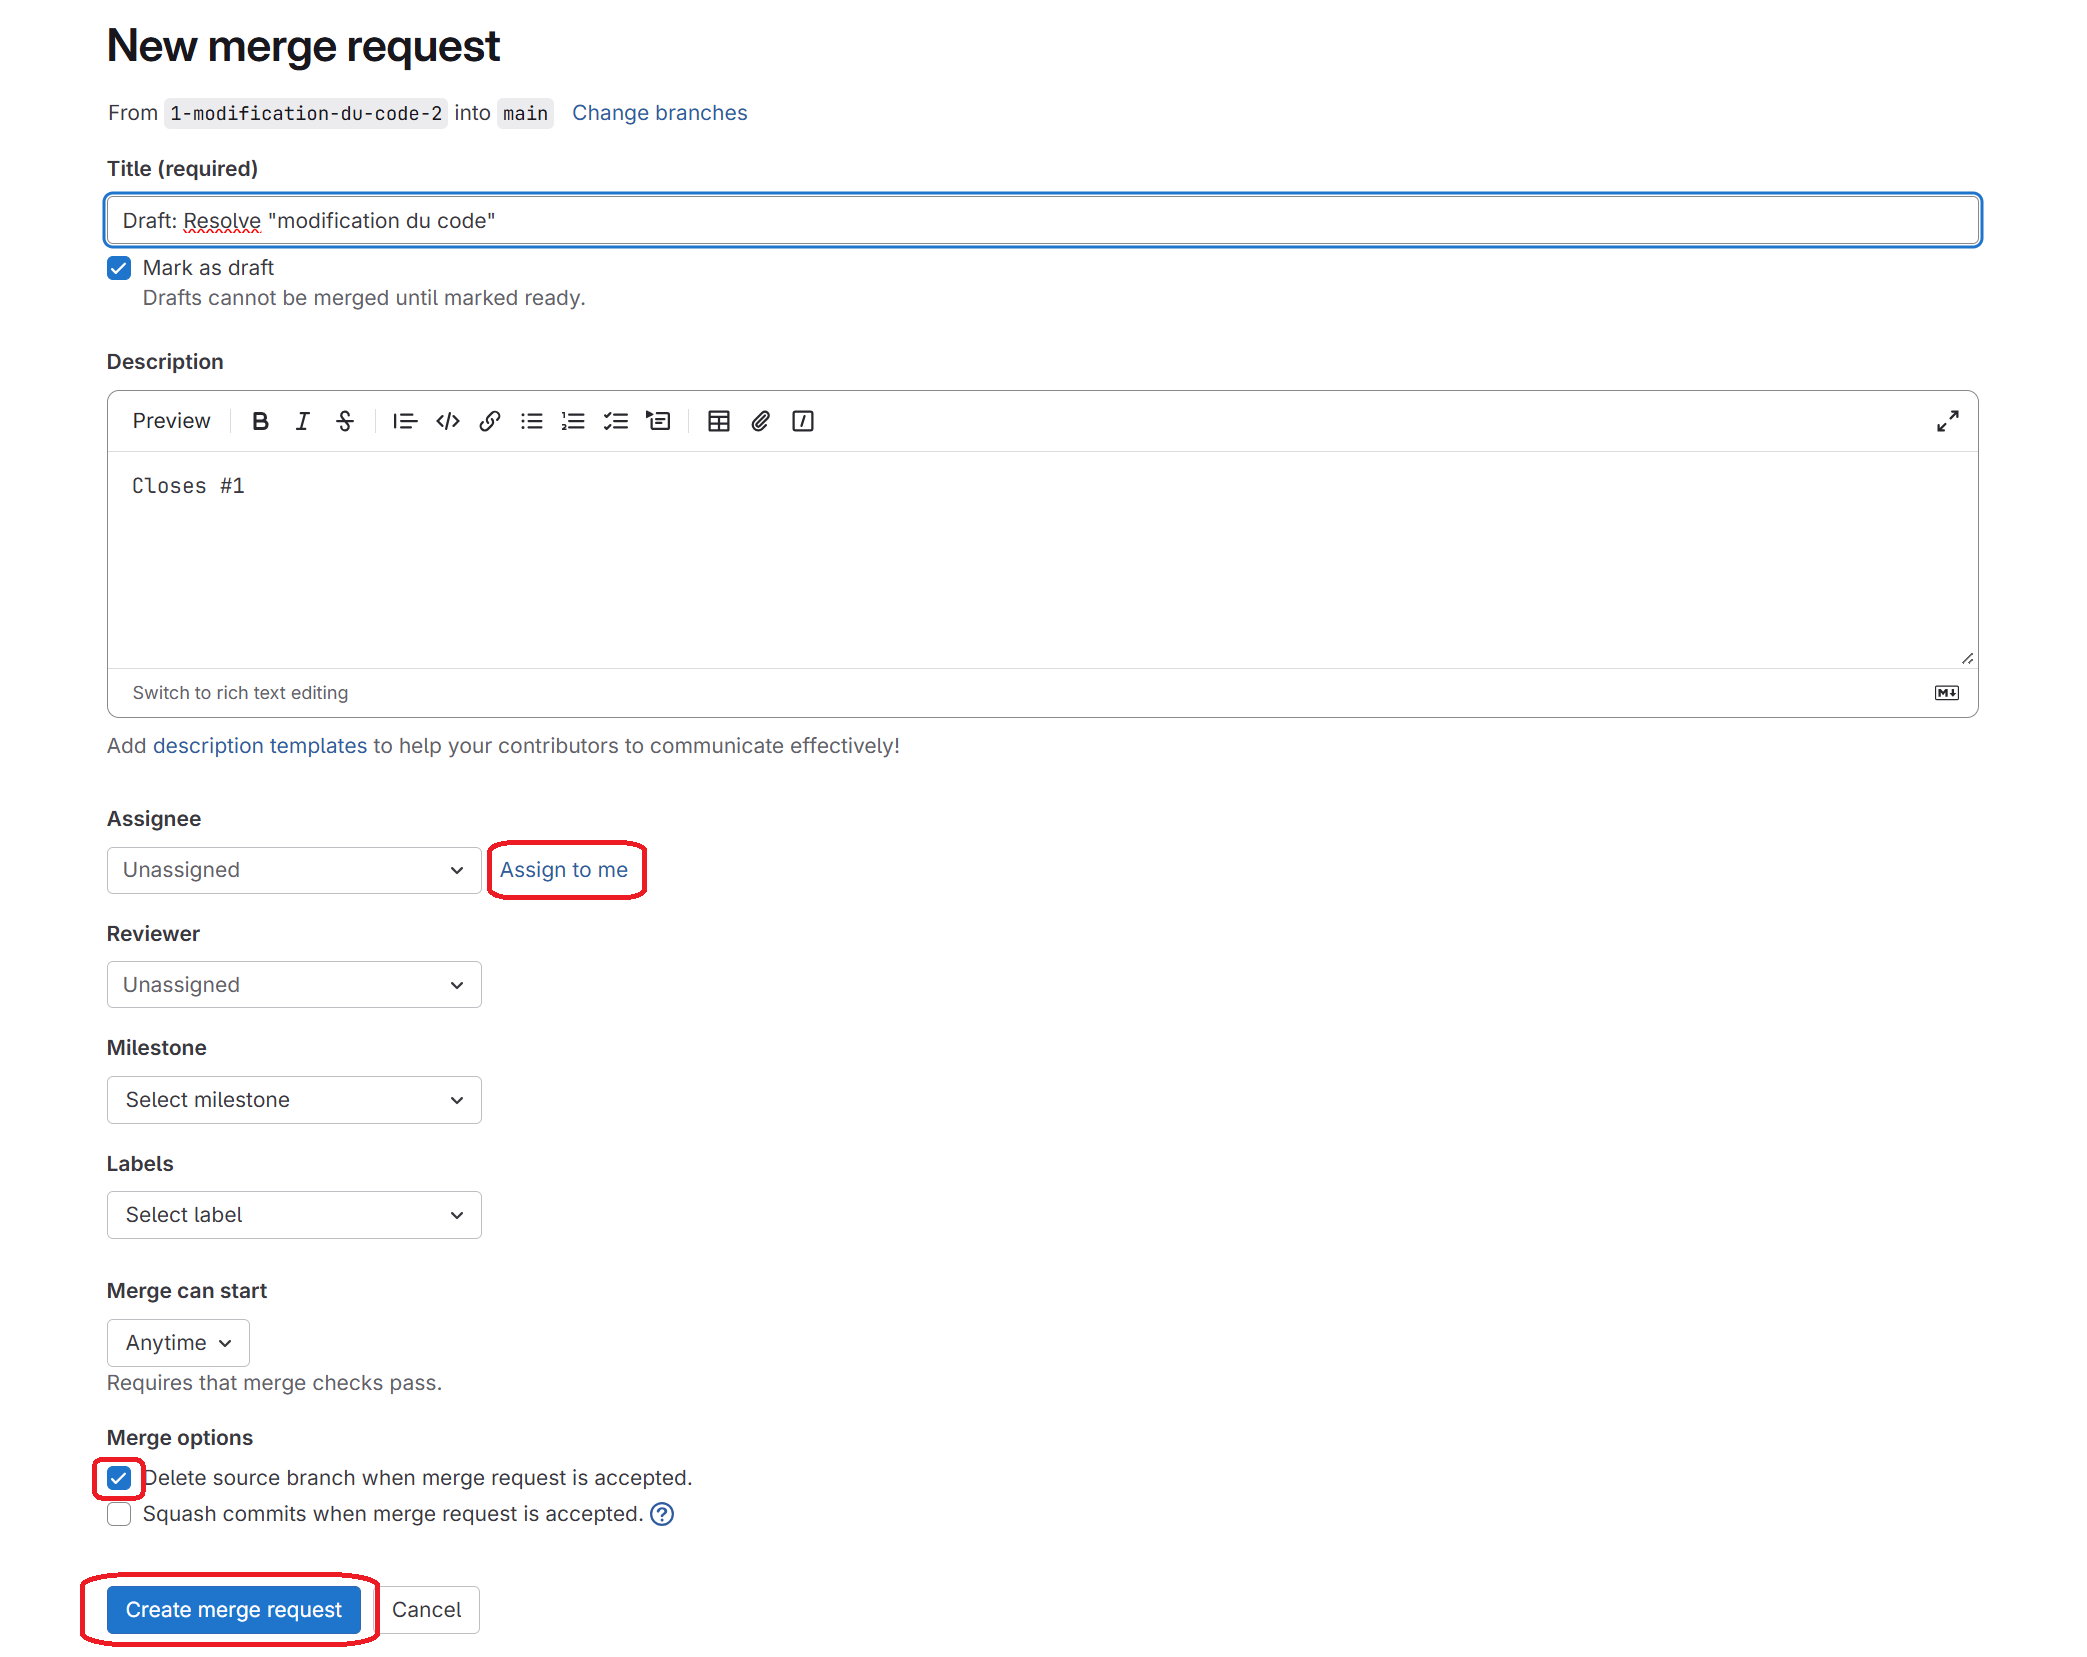The image size is (2087, 1657).
Task: Apply bold formatting in description toolbar
Action: [260, 421]
